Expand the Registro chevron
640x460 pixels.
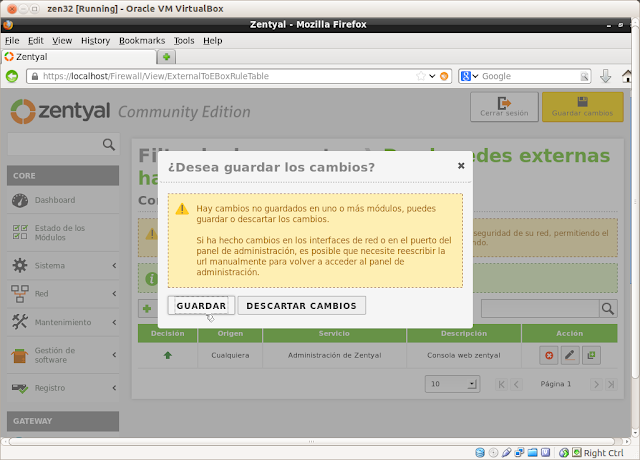tap(114, 388)
